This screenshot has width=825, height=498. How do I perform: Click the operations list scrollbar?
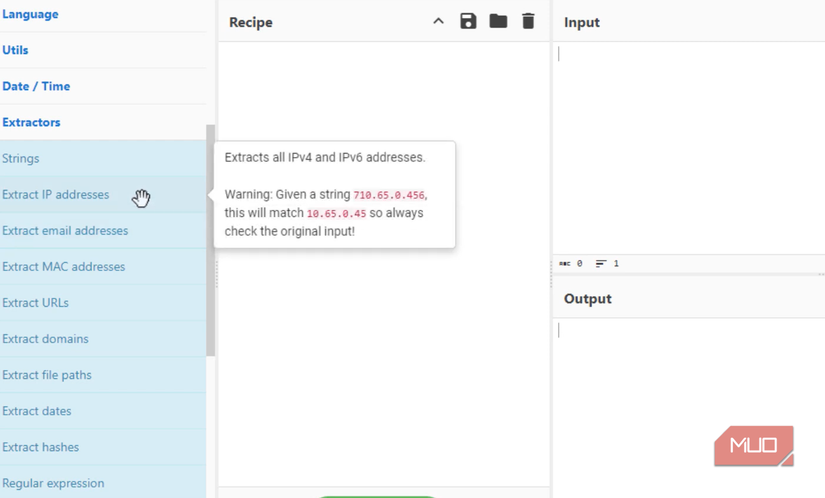[x=210, y=240]
